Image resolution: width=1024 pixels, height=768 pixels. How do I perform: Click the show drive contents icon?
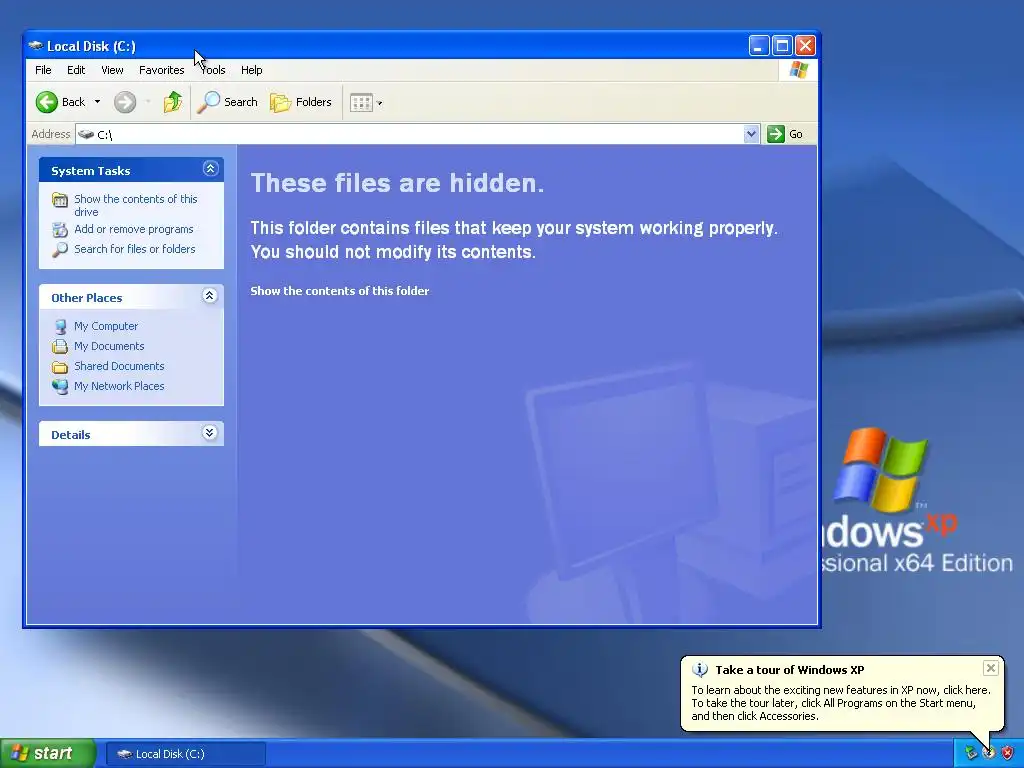click(60, 200)
